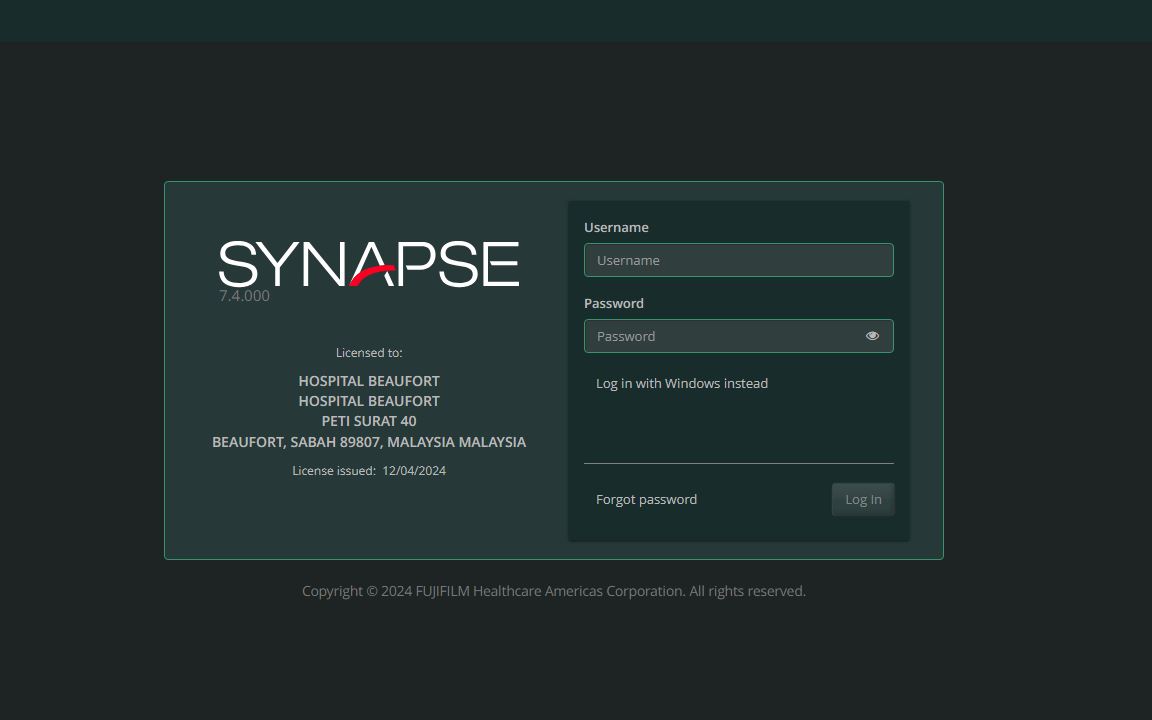Click the FUJIFILM copyright notice
The image size is (1152, 720).
pos(553,590)
